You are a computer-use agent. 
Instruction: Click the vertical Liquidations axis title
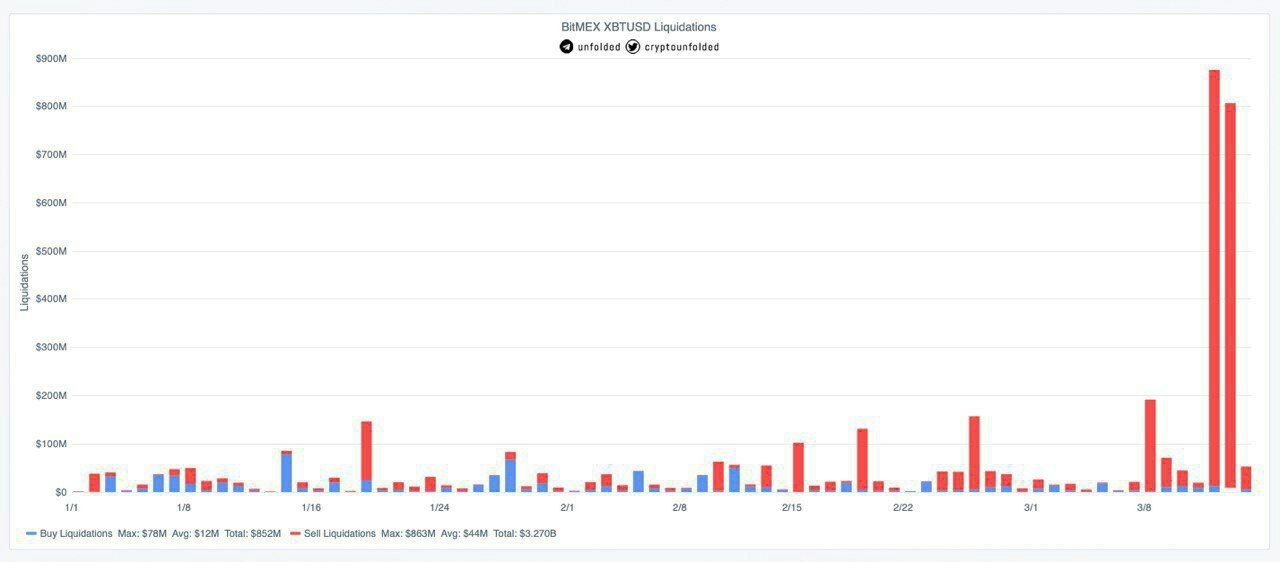[25, 282]
